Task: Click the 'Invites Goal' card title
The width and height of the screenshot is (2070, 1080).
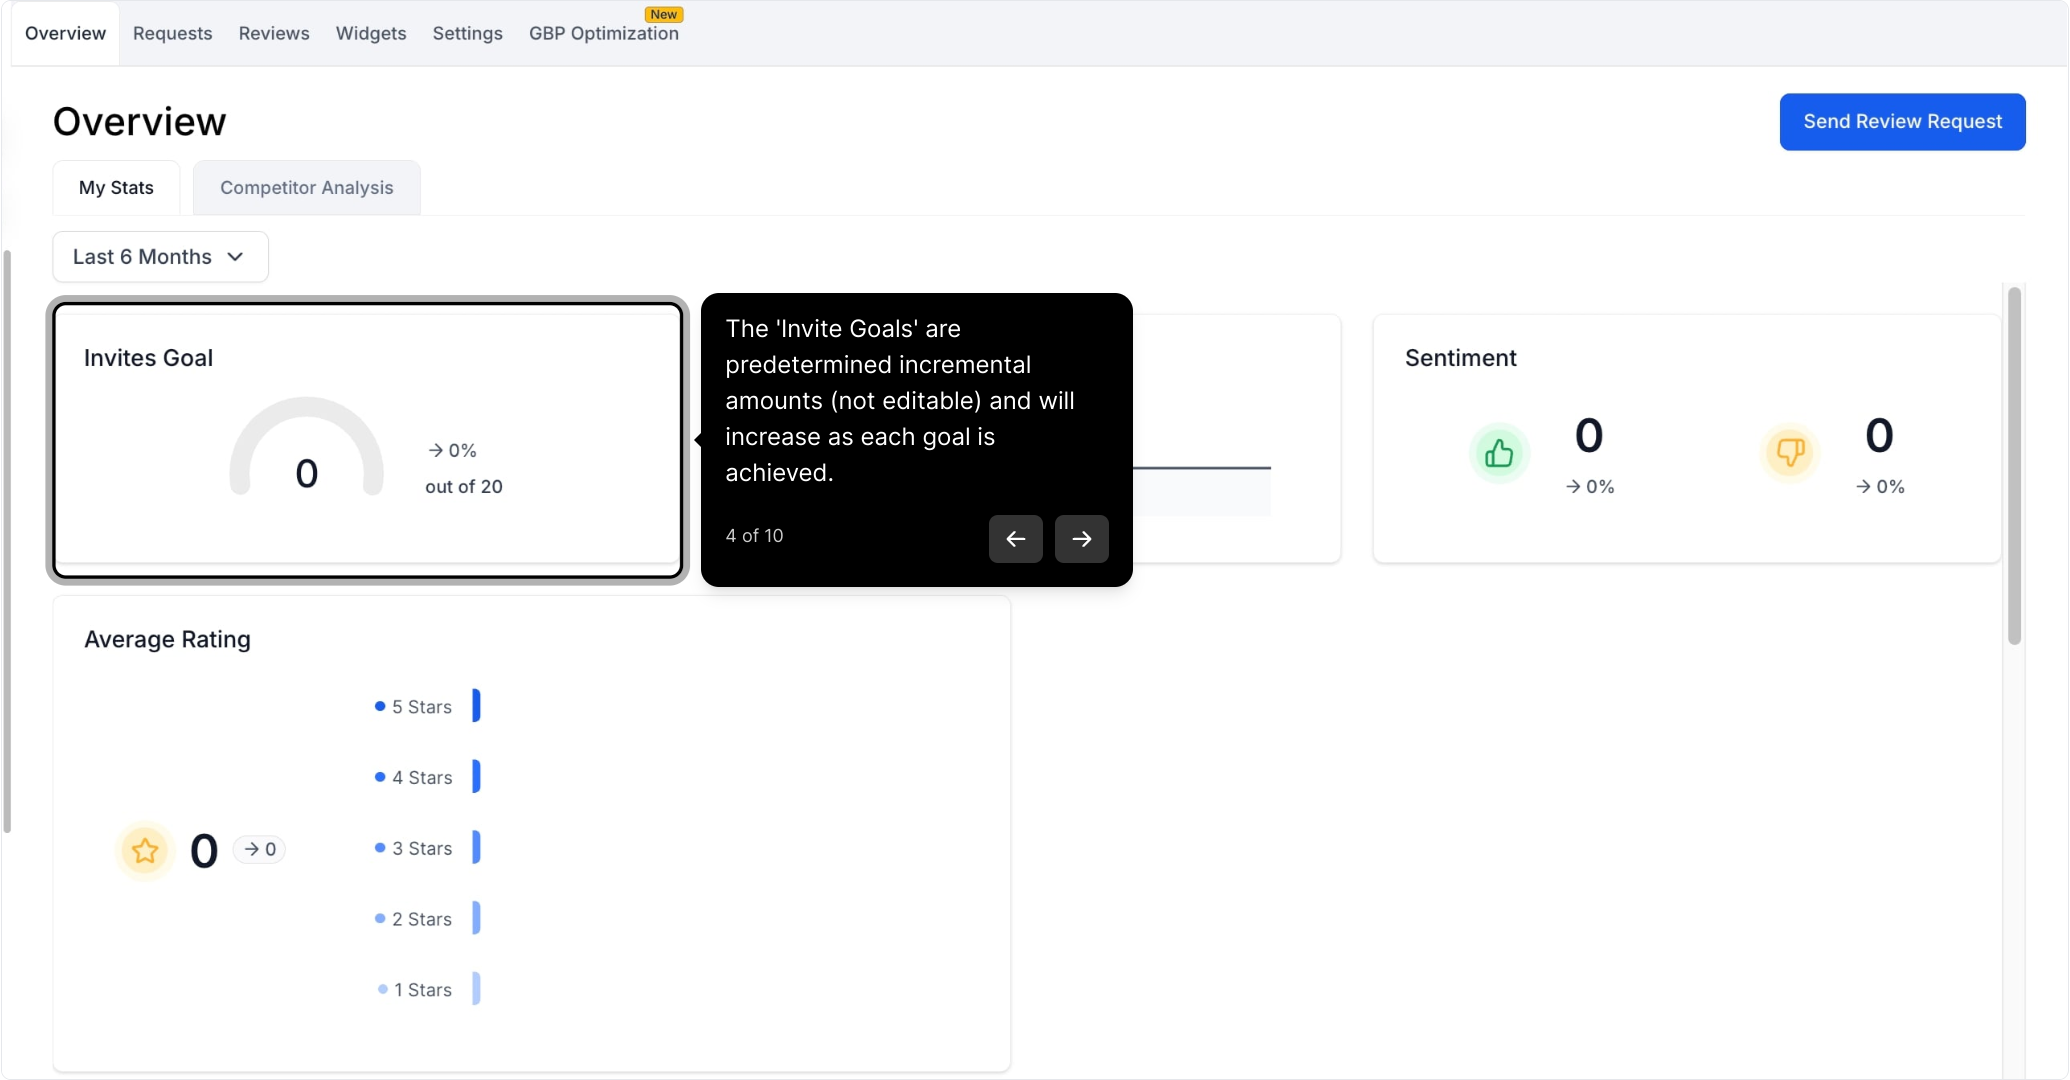Action: click(x=148, y=358)
